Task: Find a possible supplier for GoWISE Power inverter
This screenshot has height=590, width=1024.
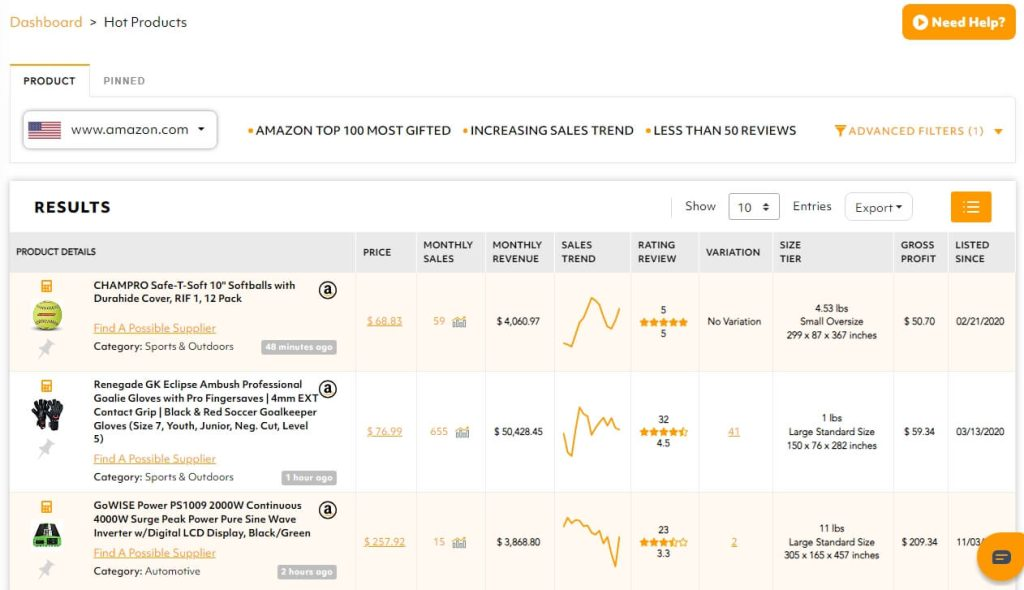Action: 155,553
